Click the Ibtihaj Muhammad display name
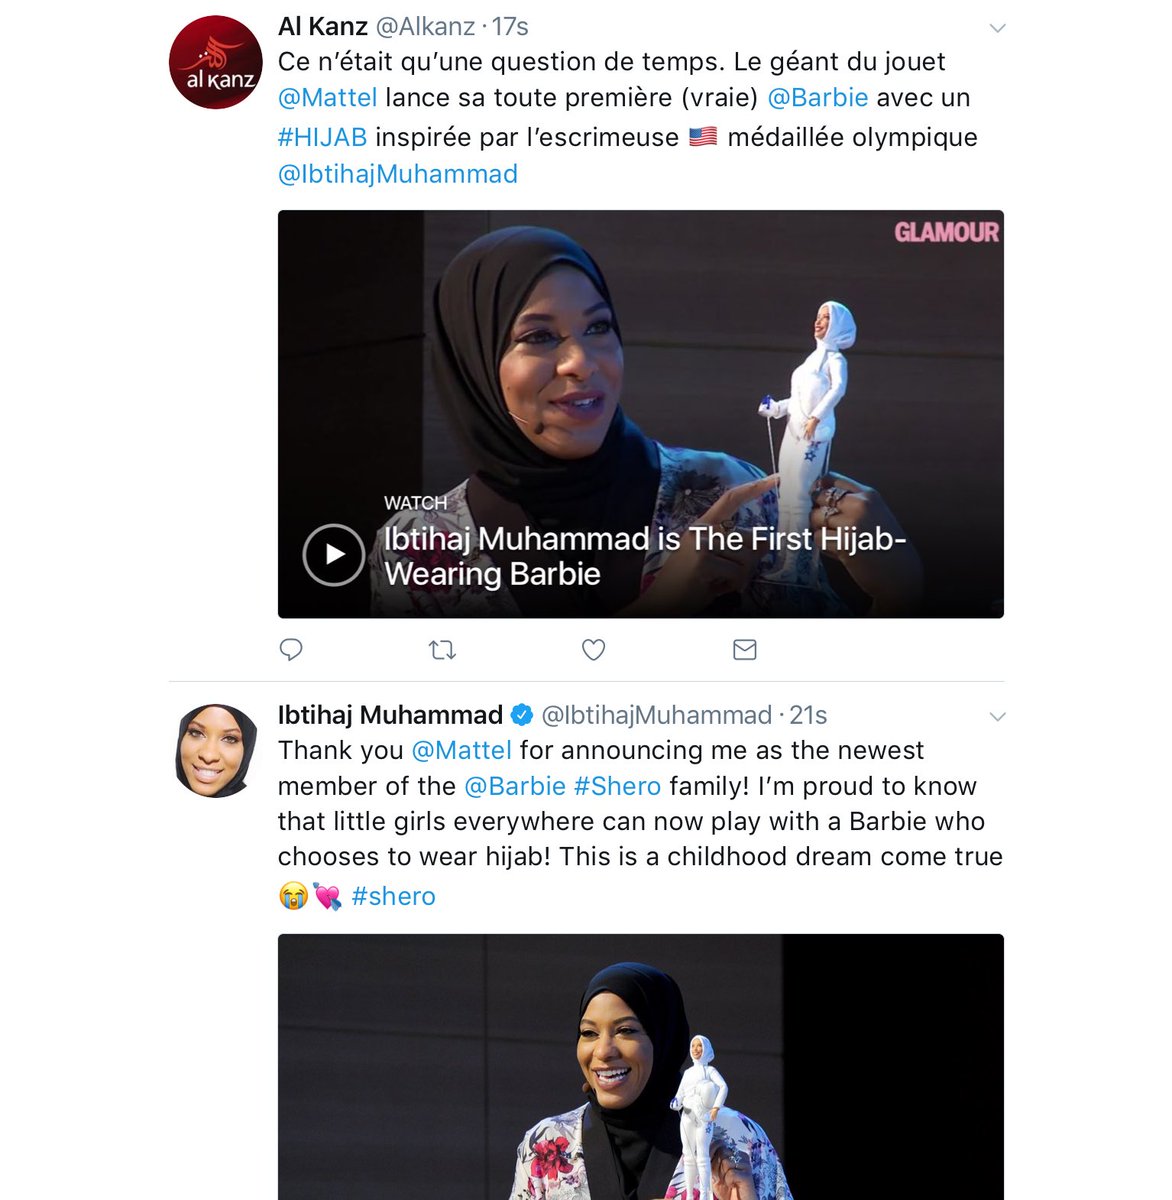The image size is (1172, 1200). coord(390,715)
